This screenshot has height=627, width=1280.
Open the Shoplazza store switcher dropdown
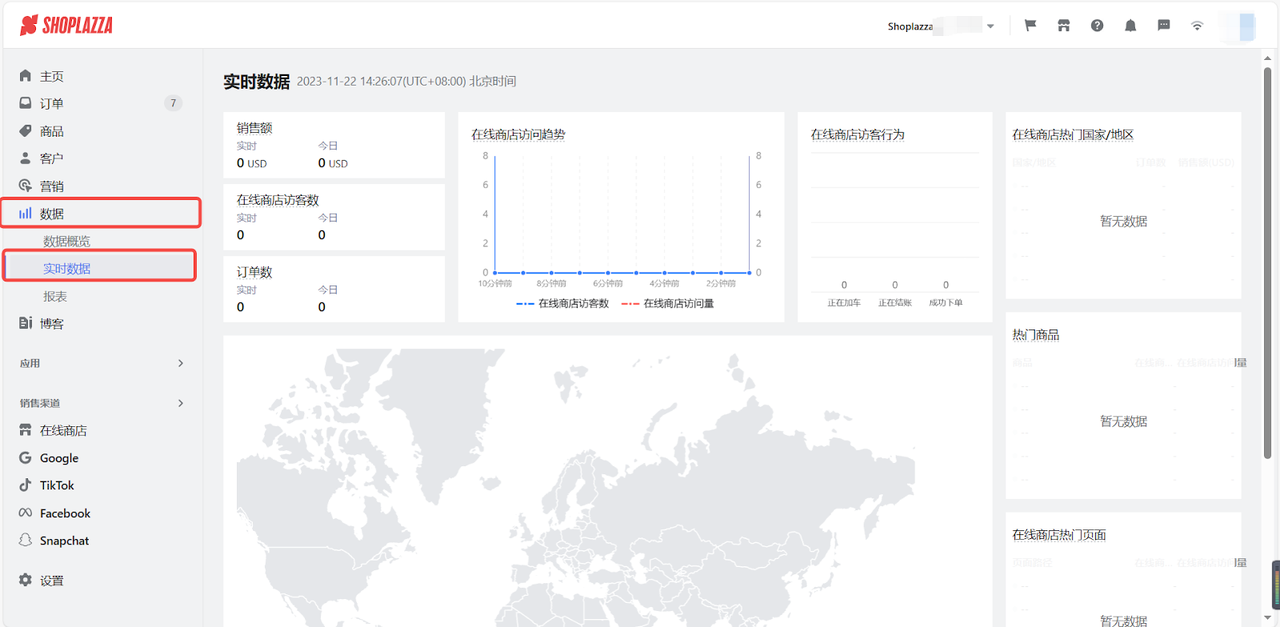click(x=940, y=26)
